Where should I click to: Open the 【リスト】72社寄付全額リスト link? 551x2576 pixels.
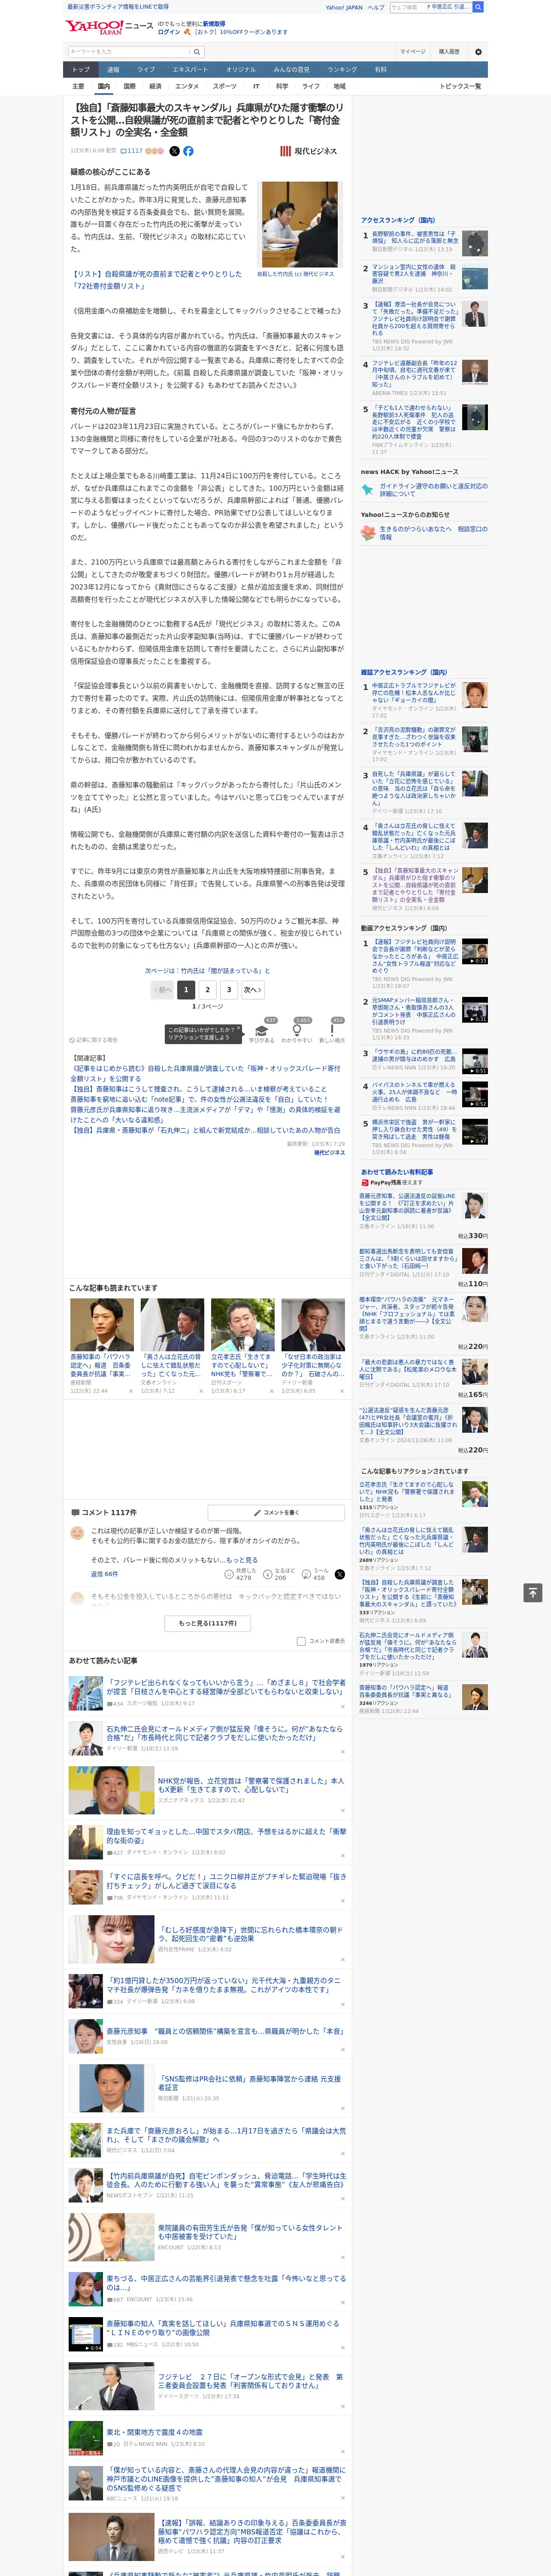click(x=156, y=280)
